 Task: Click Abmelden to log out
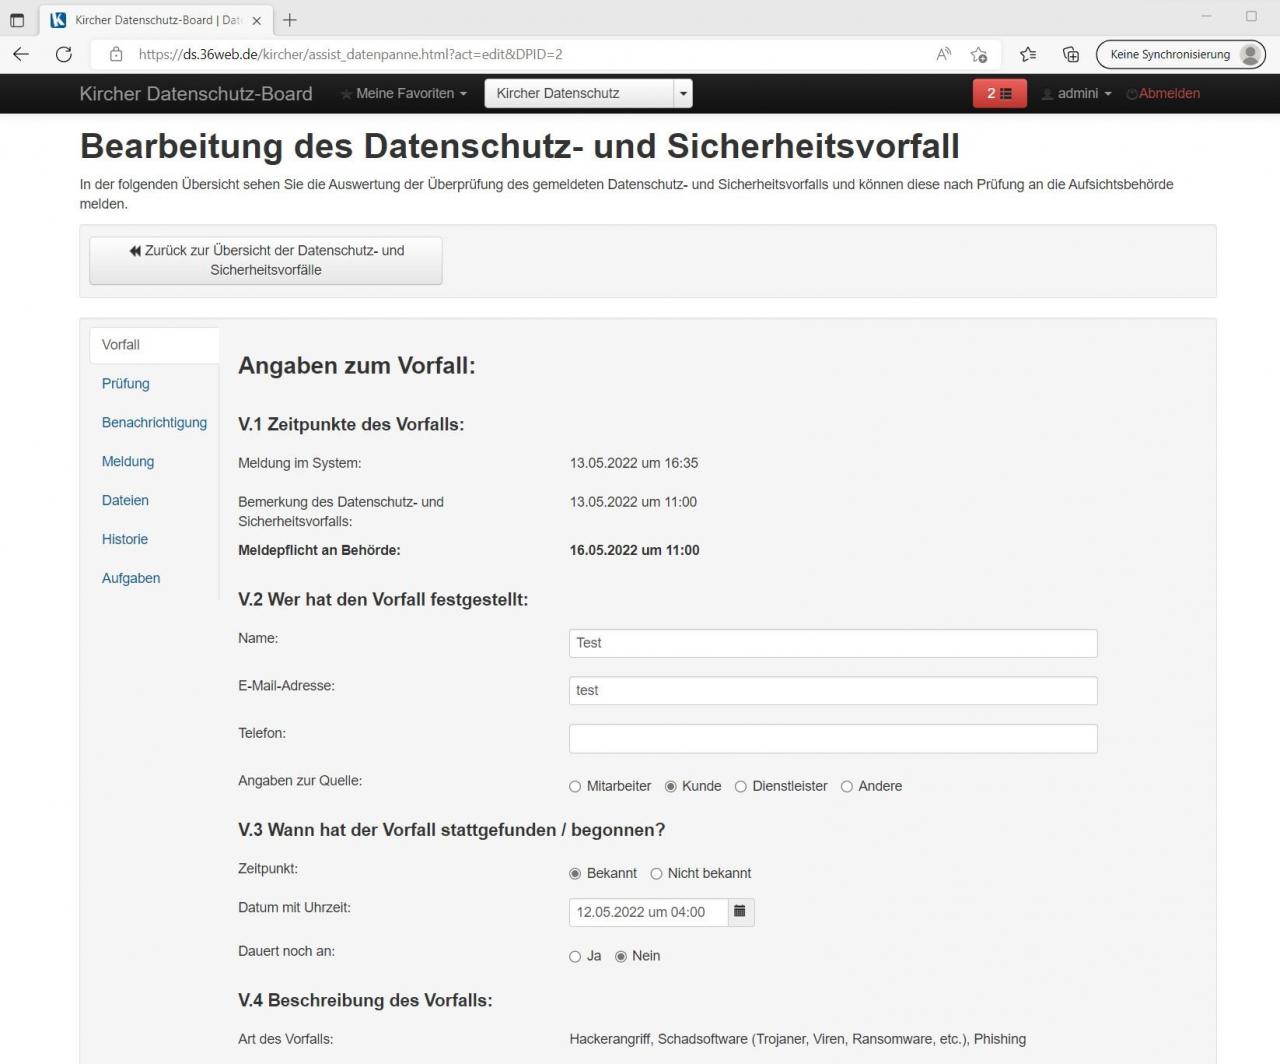1163,93
